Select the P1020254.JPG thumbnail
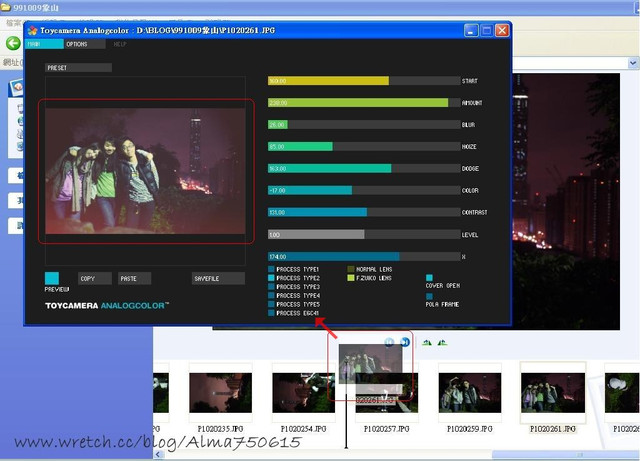 pos(303,392)
